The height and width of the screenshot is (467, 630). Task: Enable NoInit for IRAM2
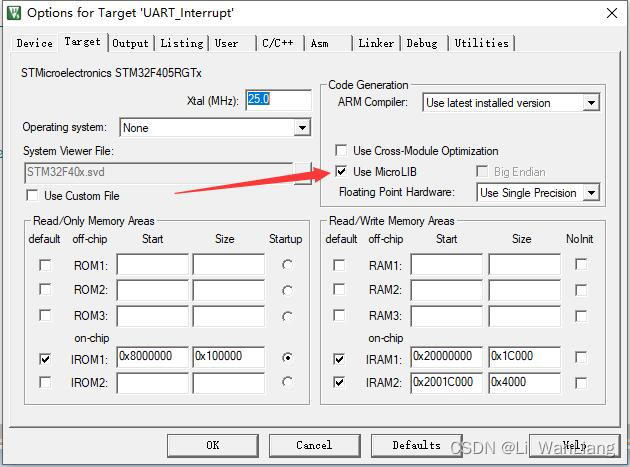581,383
